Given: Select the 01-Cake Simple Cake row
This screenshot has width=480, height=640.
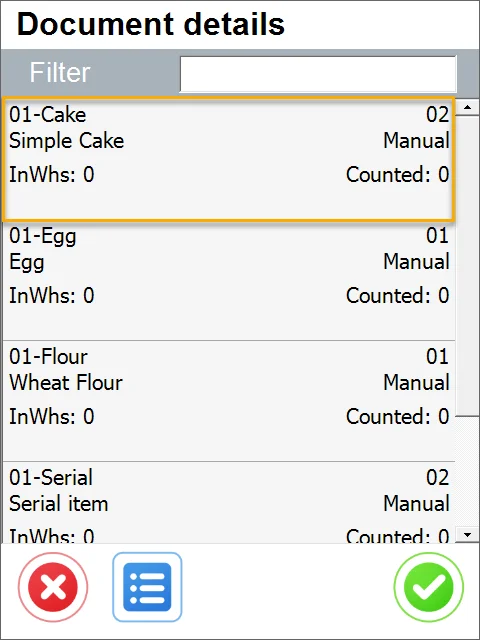Looking at the screenshot, I should 229,159.
